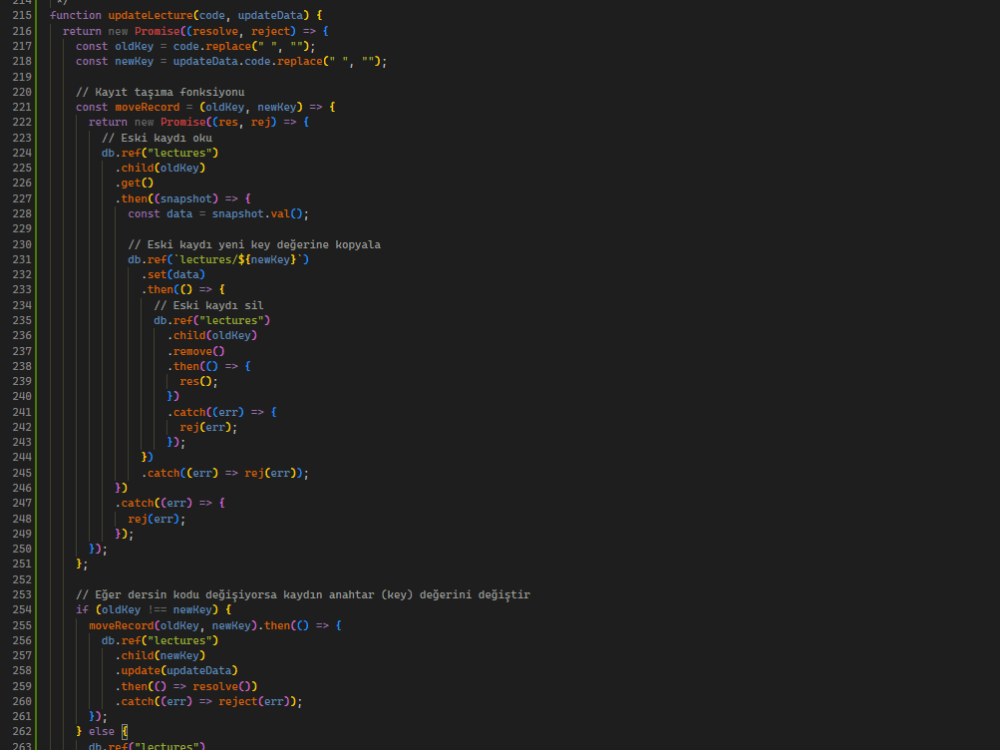This screenshot has width=1000, height=750.
Task: Click .child(oldKey) on line 236
Action: tap(212, 335)
